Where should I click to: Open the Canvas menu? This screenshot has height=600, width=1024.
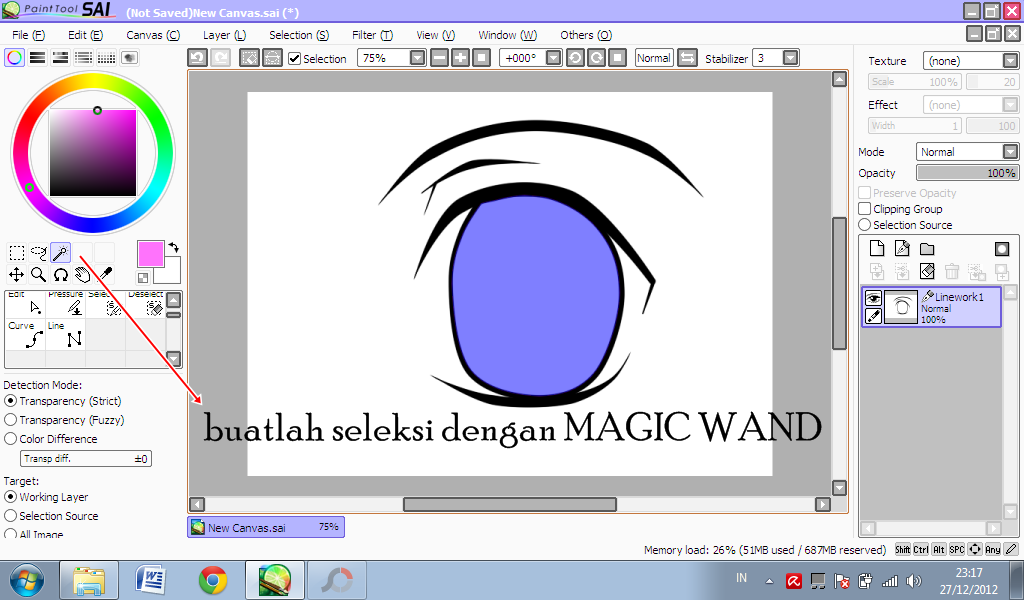point(153,35)
